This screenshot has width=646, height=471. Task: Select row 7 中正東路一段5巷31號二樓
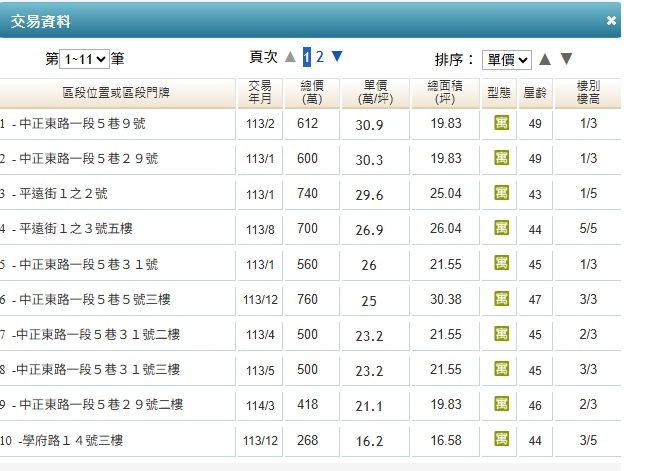pos(310,335)
